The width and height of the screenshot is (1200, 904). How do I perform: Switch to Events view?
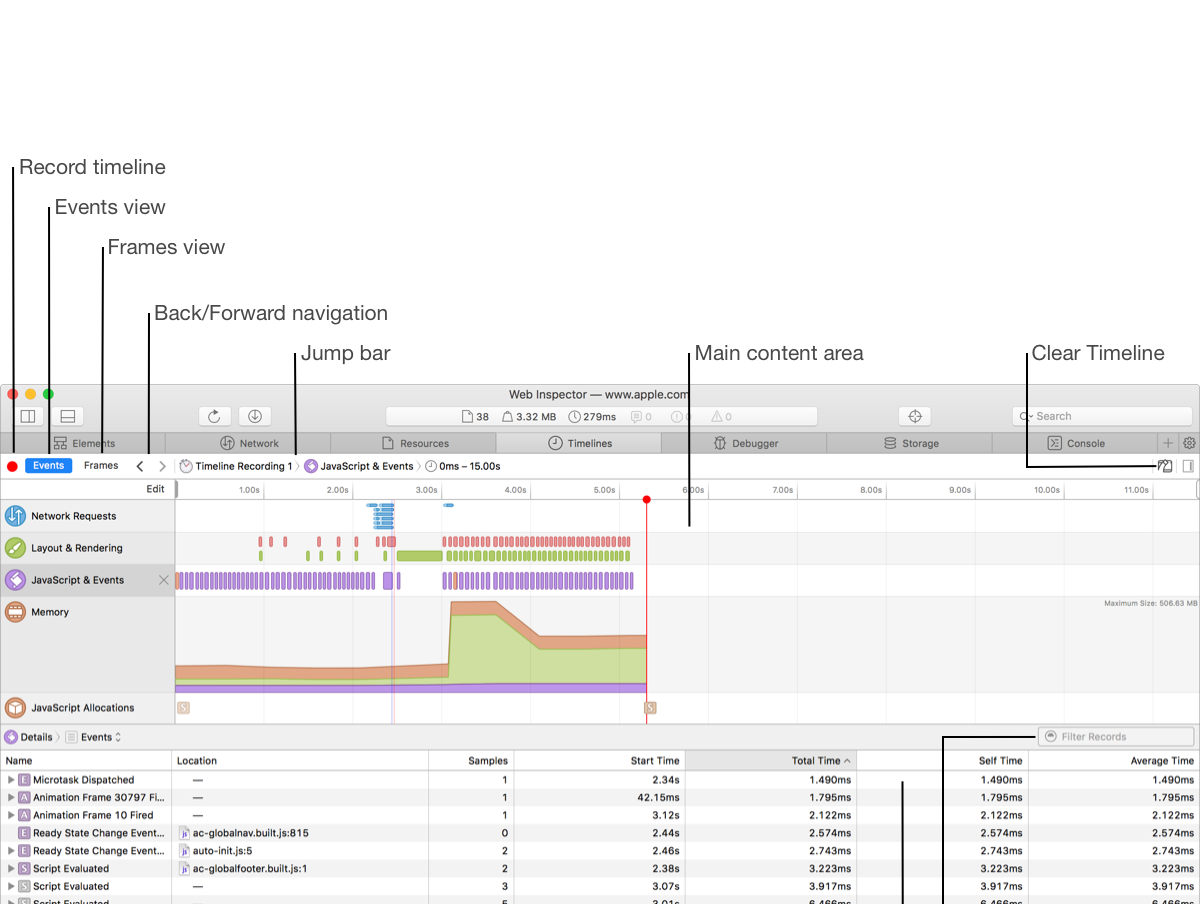click(48, 466)
